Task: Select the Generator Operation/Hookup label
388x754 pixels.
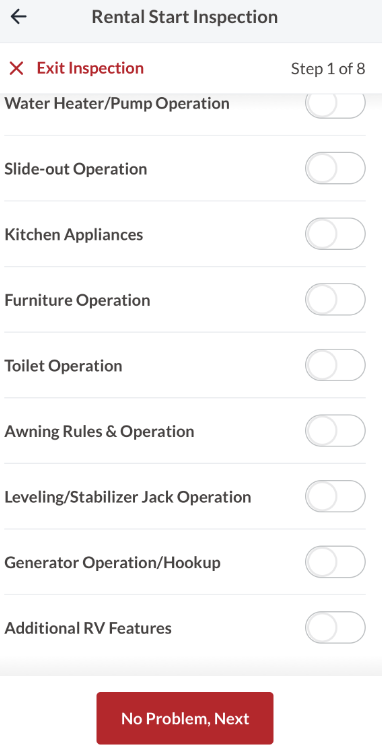Action: tap(113, 563)
